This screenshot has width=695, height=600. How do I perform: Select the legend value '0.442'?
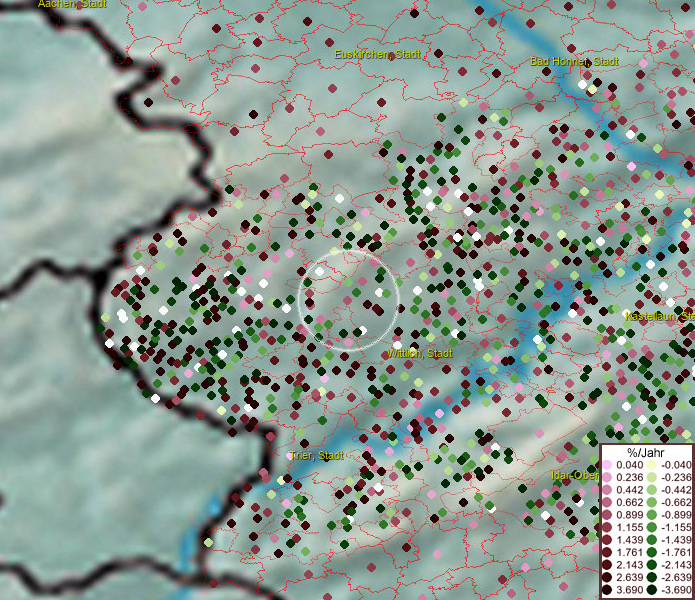[629, 490]
